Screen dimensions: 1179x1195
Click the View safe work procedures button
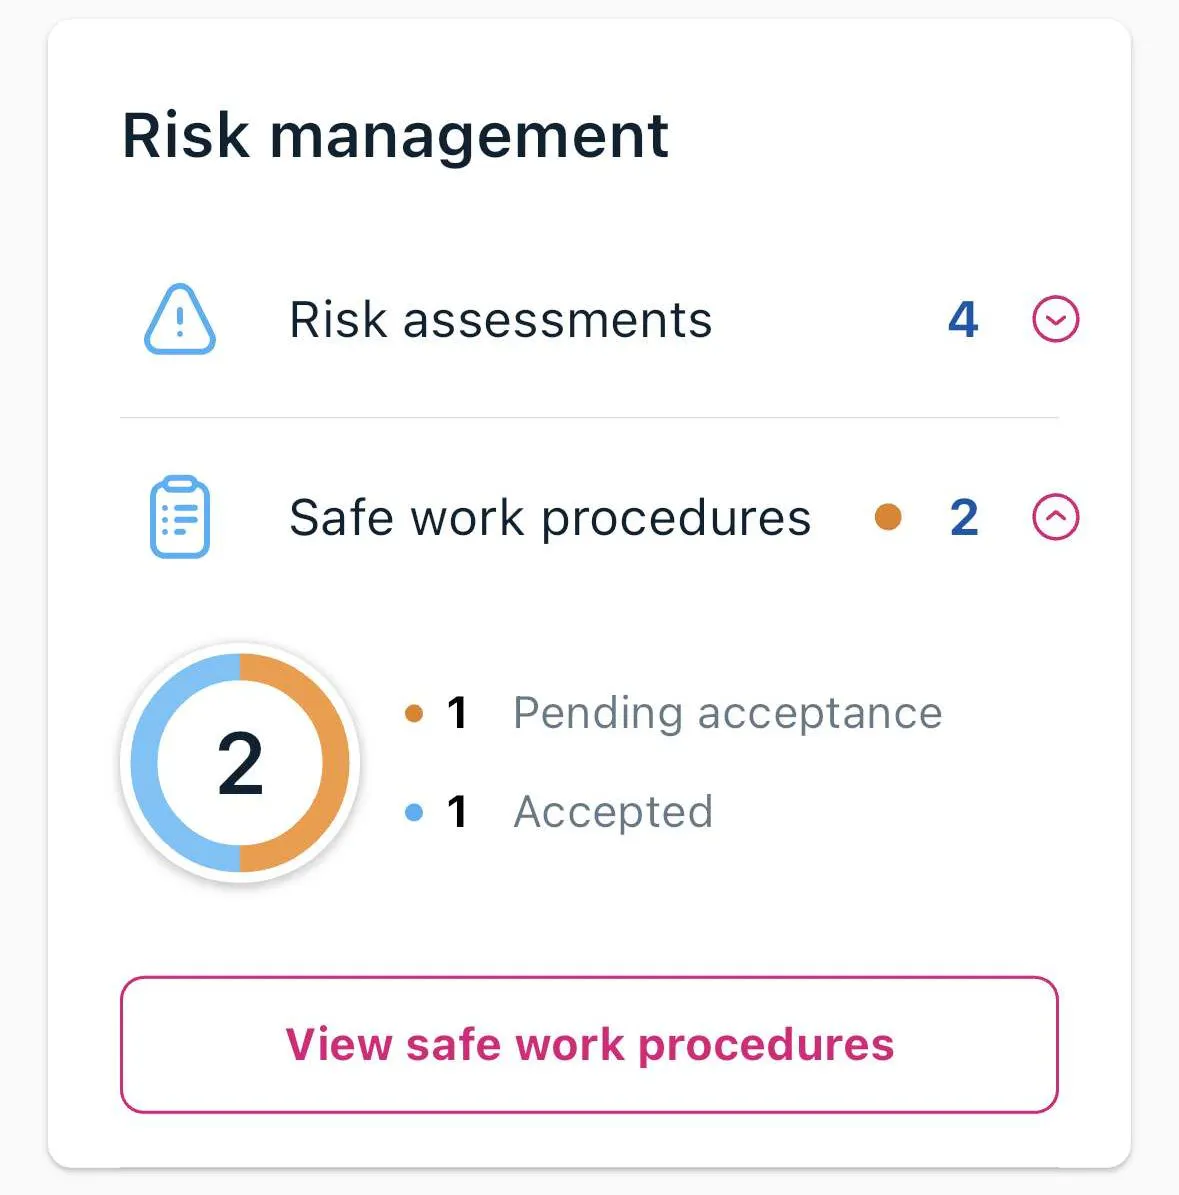tap(589, 1044)
